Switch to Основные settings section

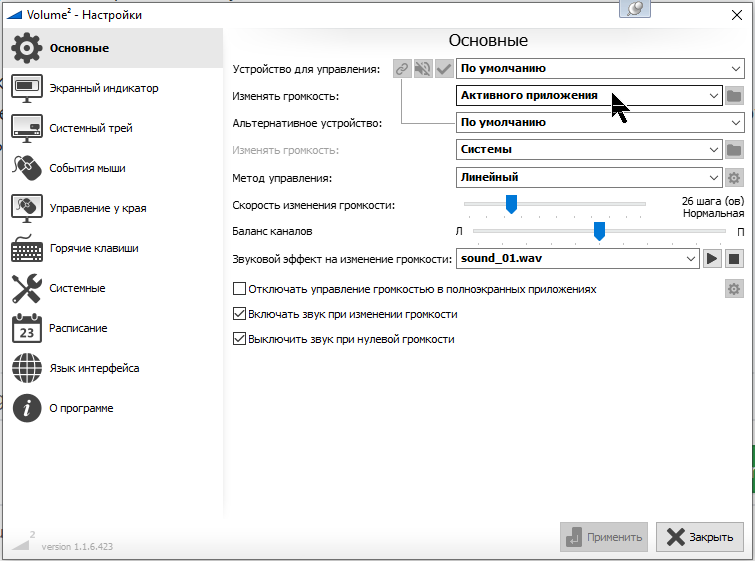pos(114,48)
